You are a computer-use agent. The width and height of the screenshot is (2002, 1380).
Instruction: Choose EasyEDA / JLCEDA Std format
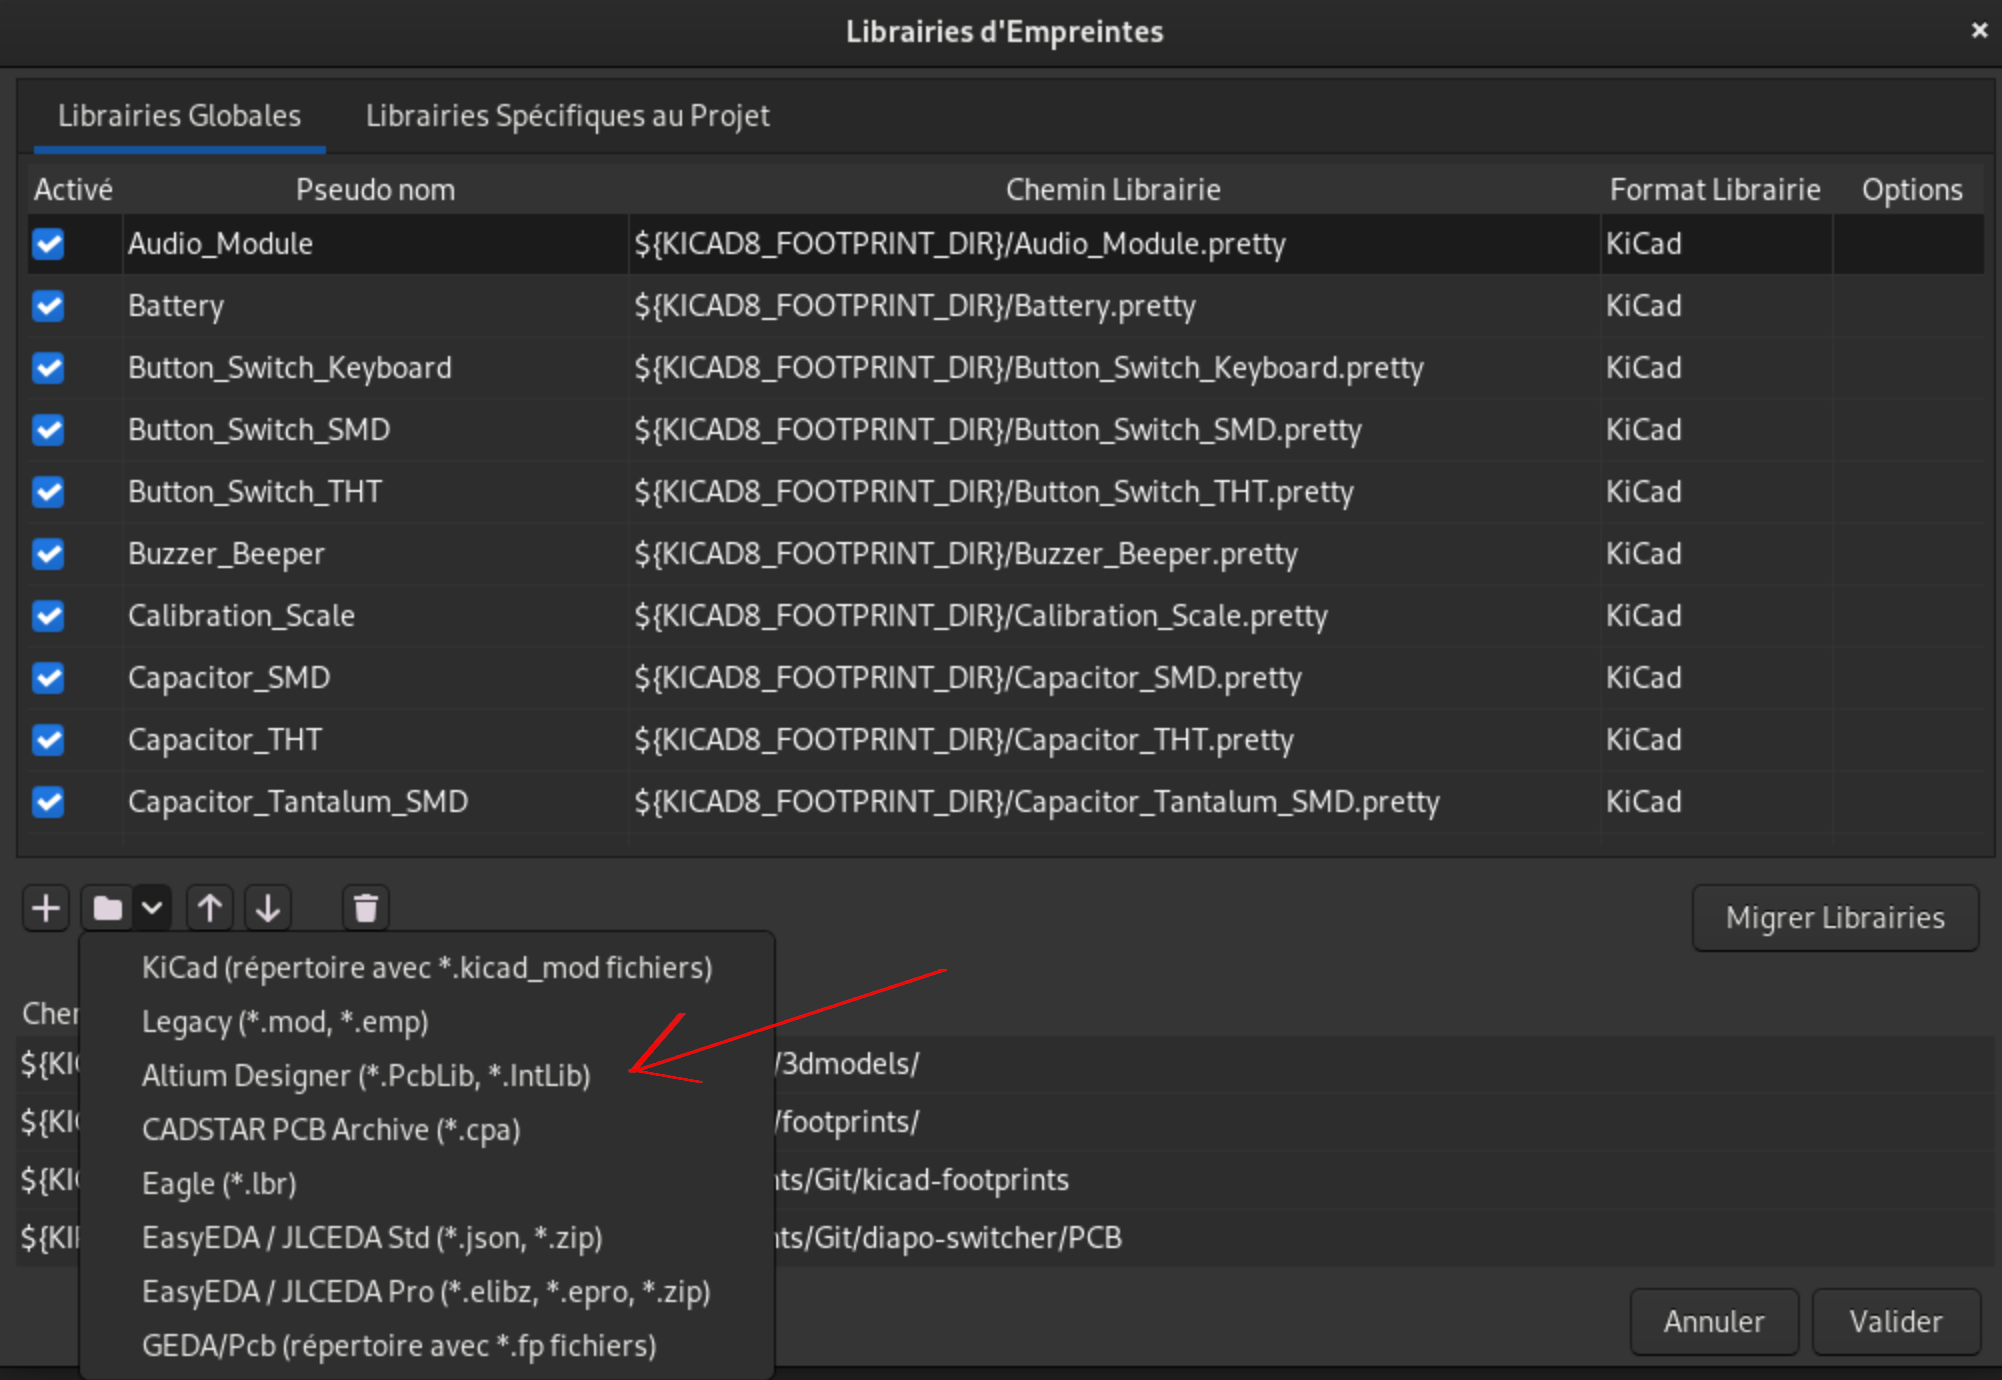point(427,1237)
